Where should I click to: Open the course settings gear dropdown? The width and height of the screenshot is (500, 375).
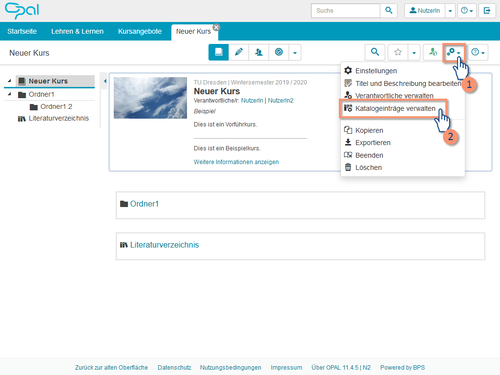click(x=454, y=52)
